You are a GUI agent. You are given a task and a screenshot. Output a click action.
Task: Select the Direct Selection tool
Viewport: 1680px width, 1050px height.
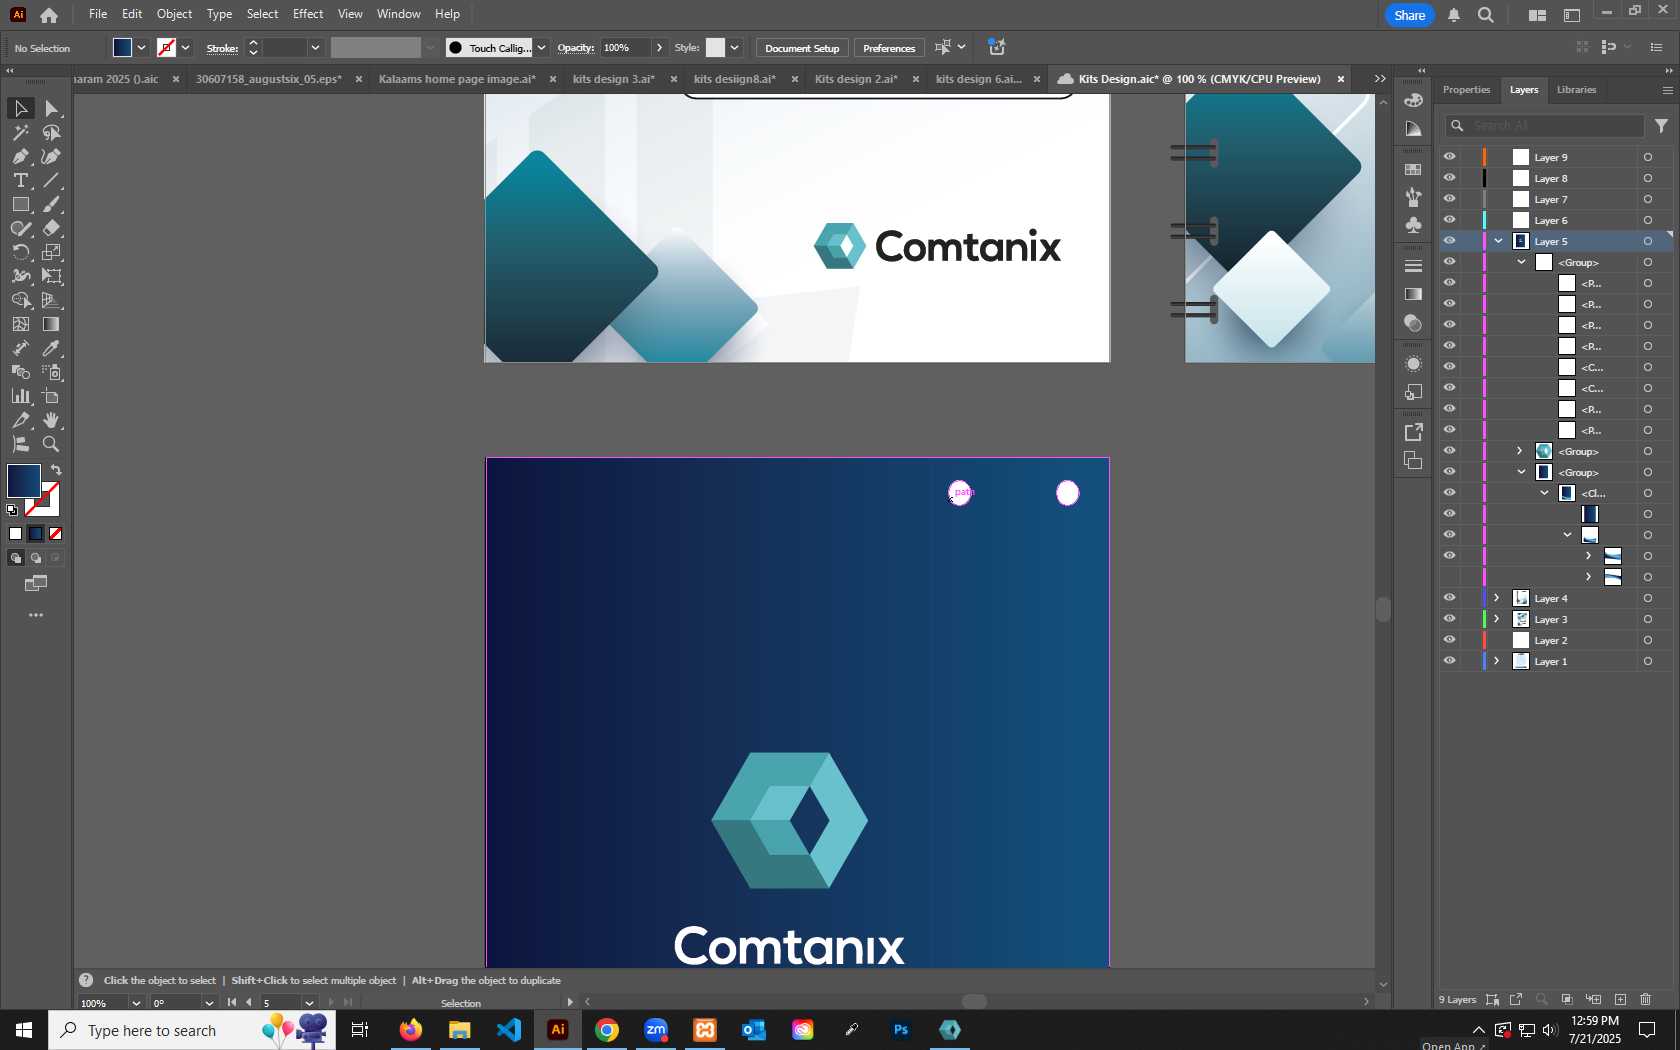tap(51, 108)
